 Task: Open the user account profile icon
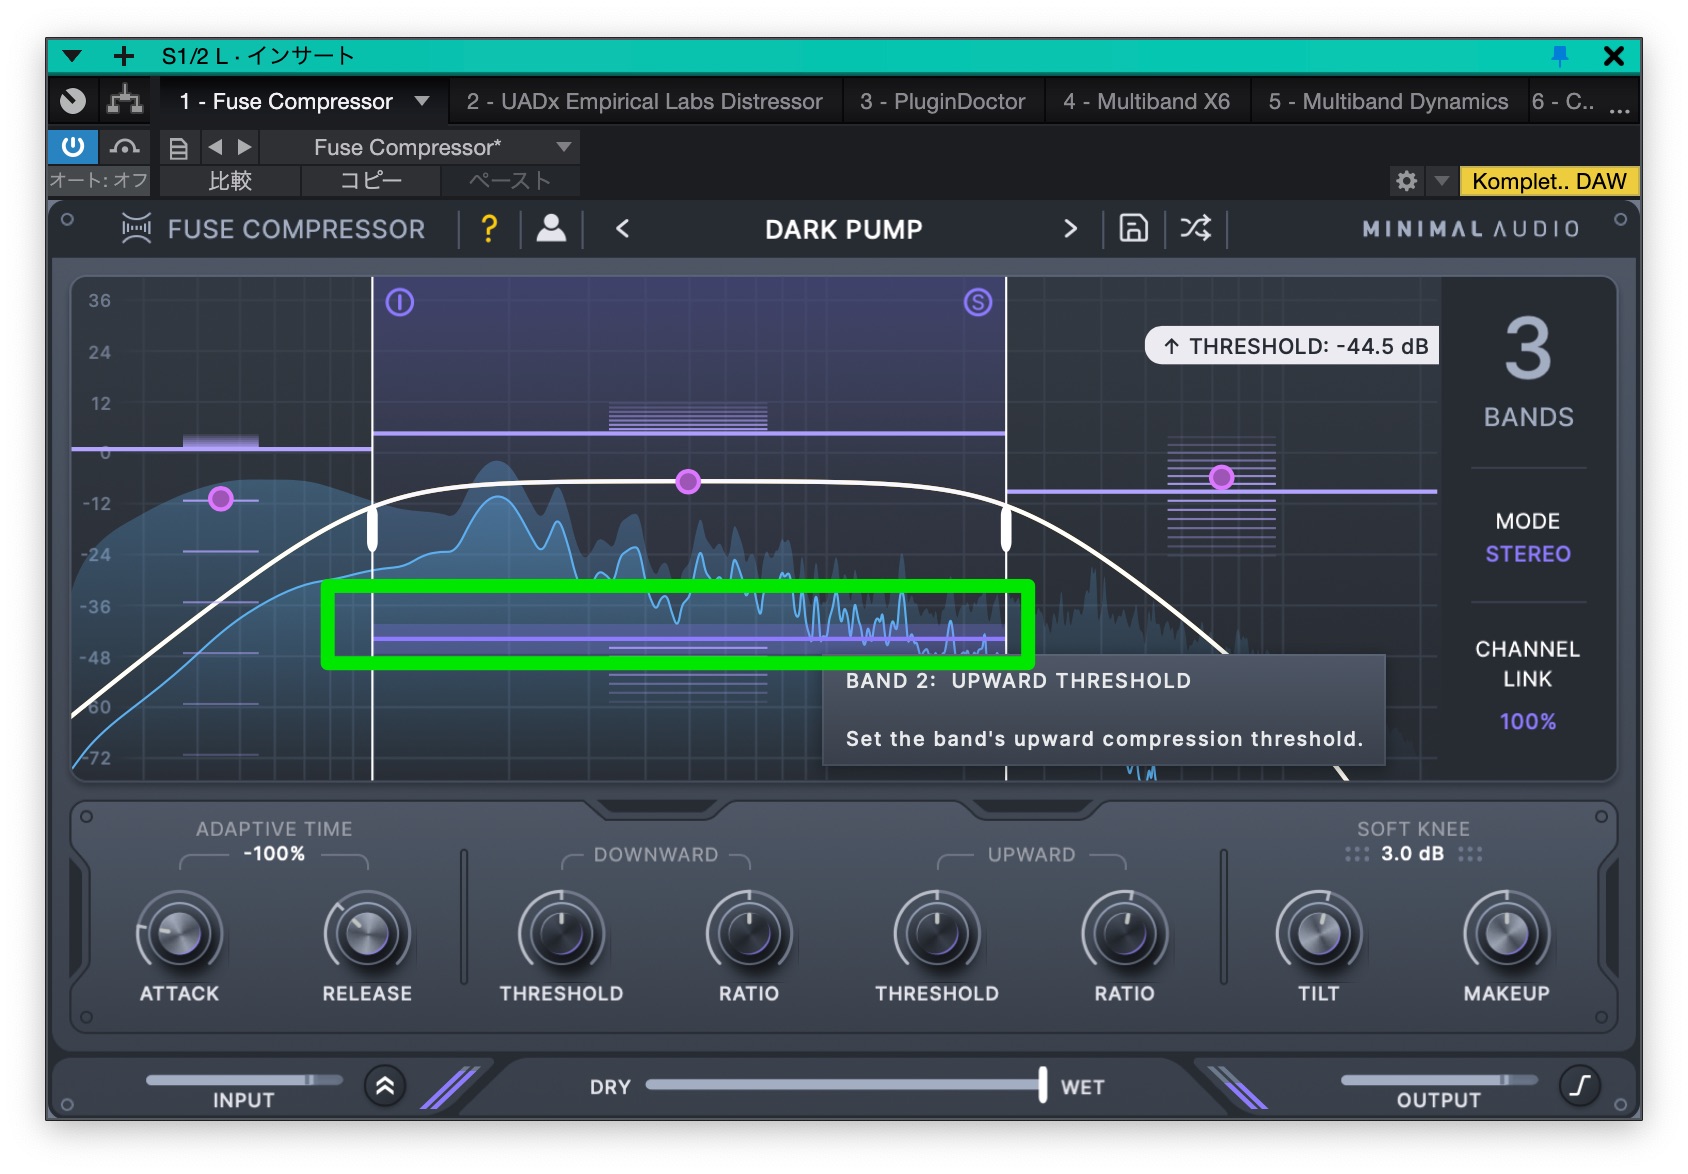coord(551,229)
